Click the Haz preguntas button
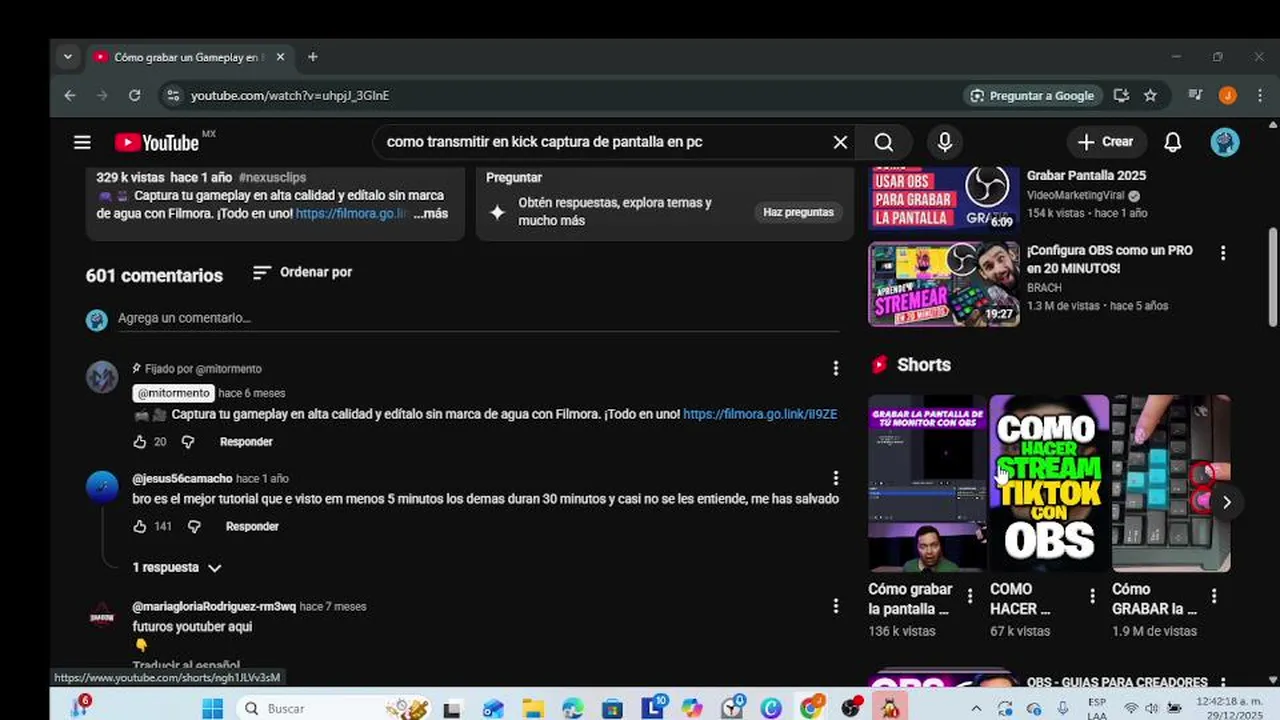1280x720 pixels. [798, 212]
